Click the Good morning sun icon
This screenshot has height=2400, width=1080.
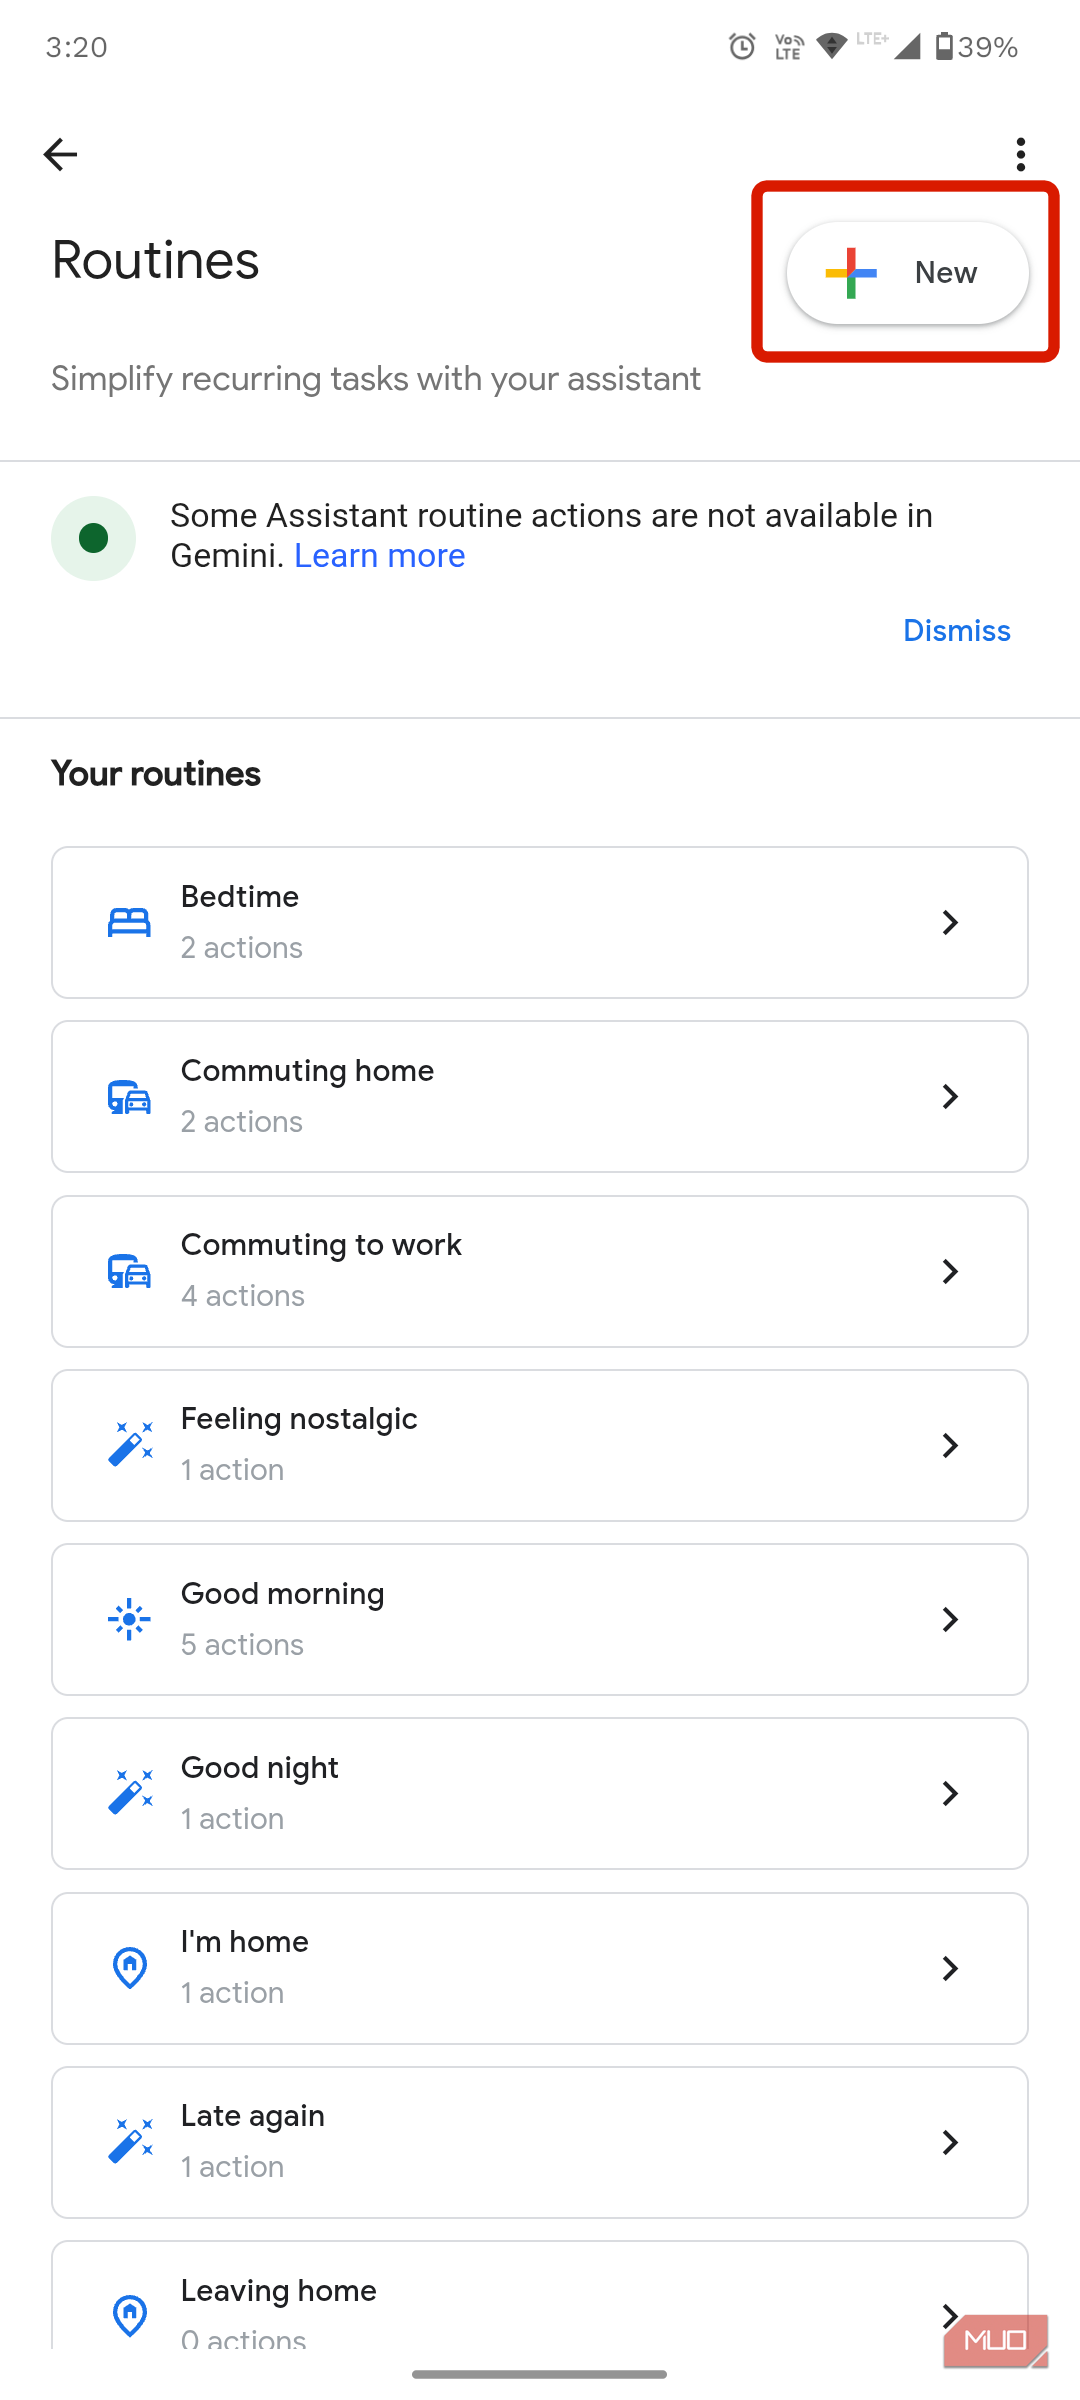129,1619
